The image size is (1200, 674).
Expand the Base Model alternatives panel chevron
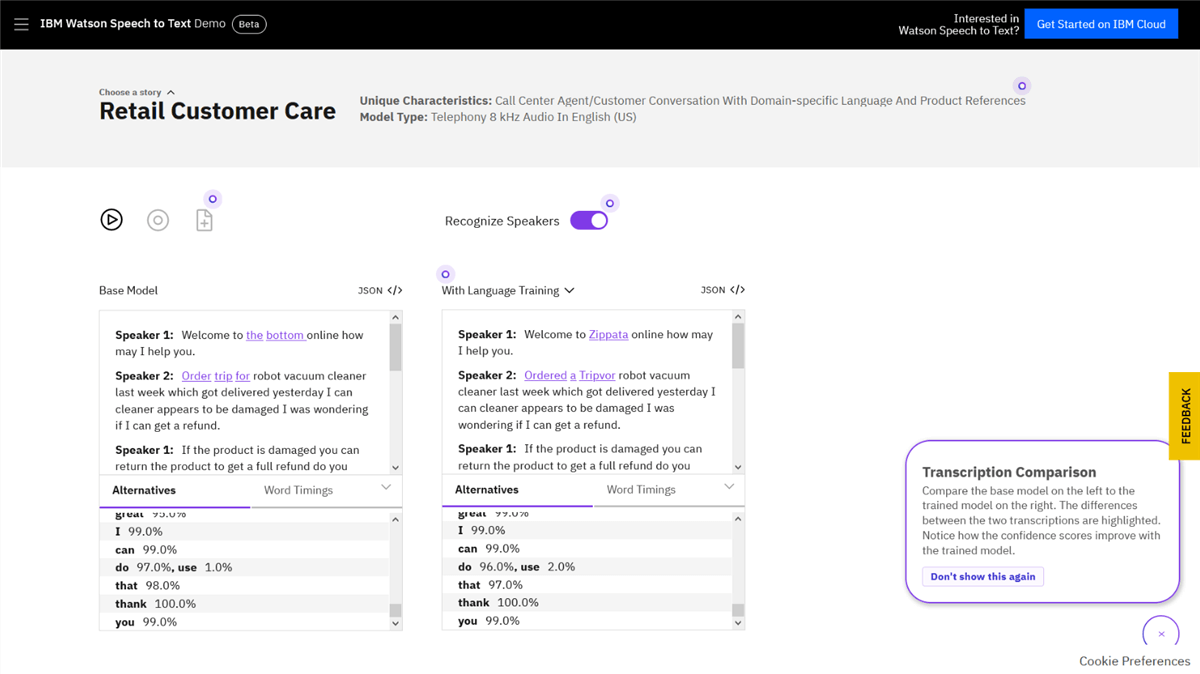point(386,487)
